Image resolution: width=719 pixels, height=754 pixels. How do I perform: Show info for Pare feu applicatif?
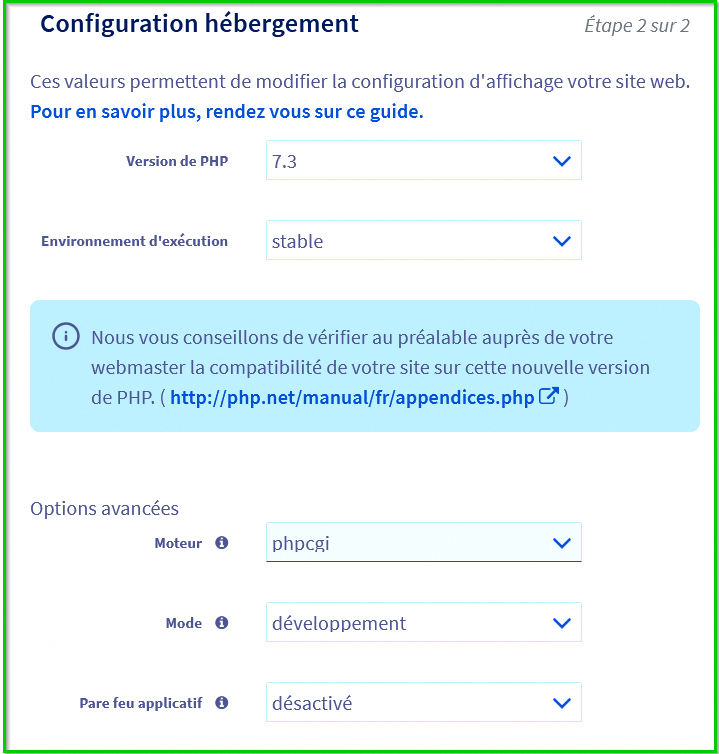[x=222, y=703]
